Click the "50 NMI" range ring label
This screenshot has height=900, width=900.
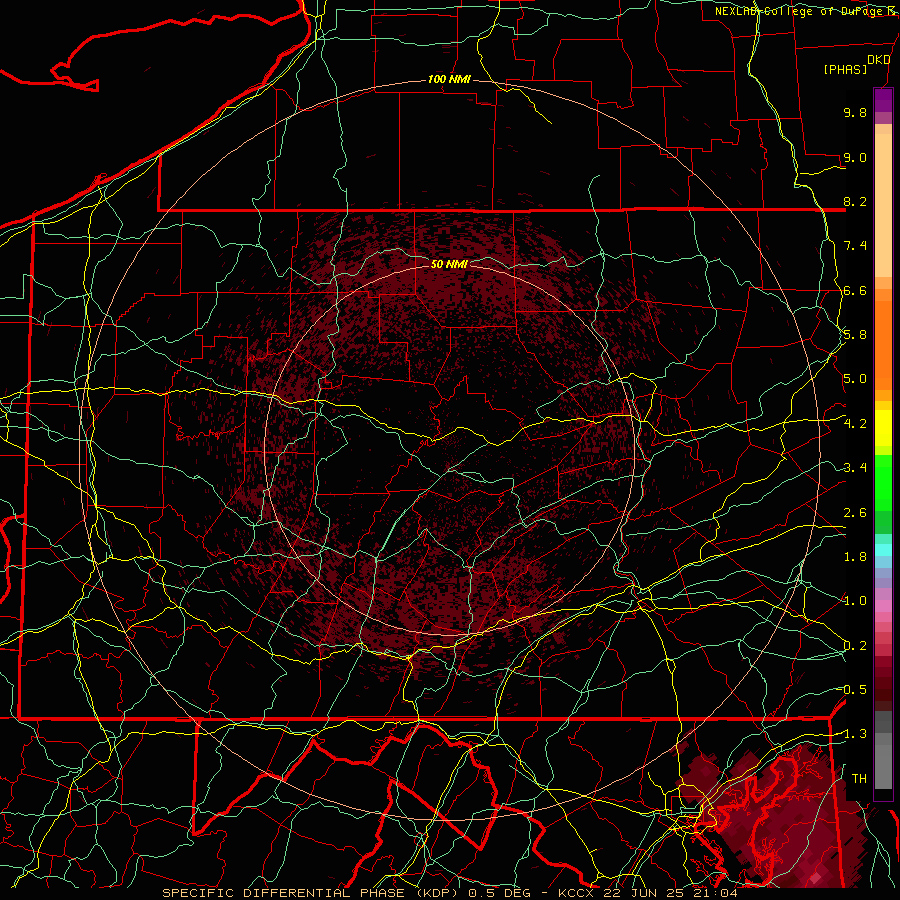click(x=449, y=264)
